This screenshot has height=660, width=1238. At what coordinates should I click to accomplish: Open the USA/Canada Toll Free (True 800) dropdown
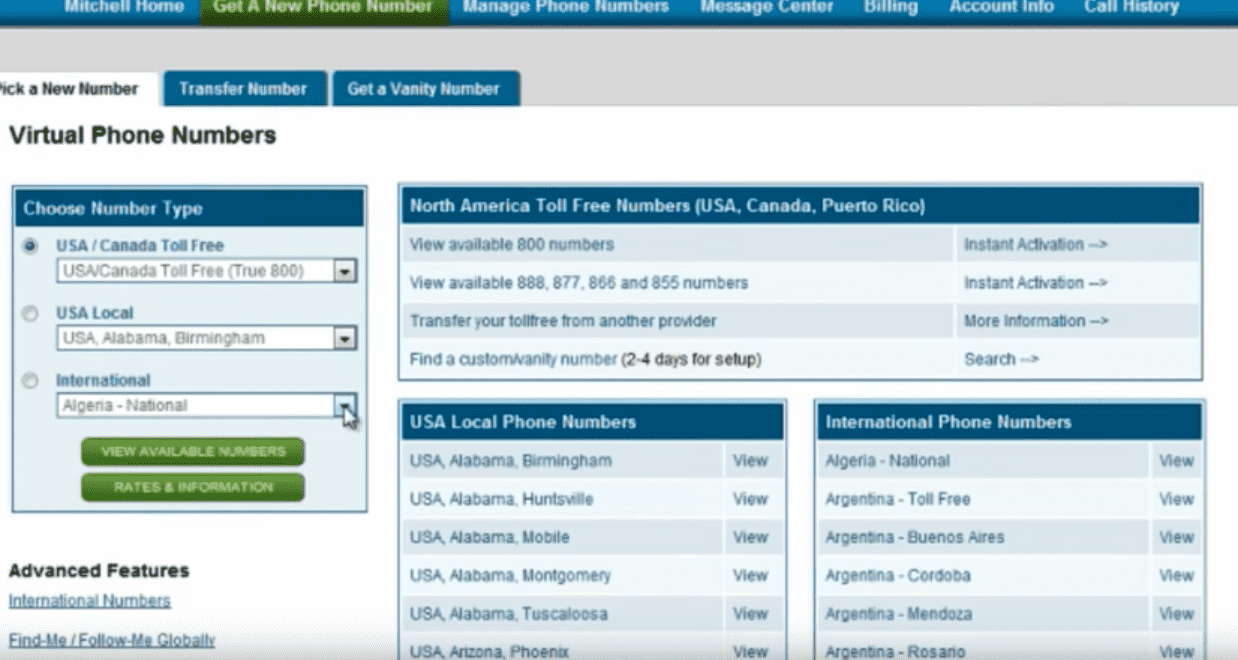click(344, 271)
